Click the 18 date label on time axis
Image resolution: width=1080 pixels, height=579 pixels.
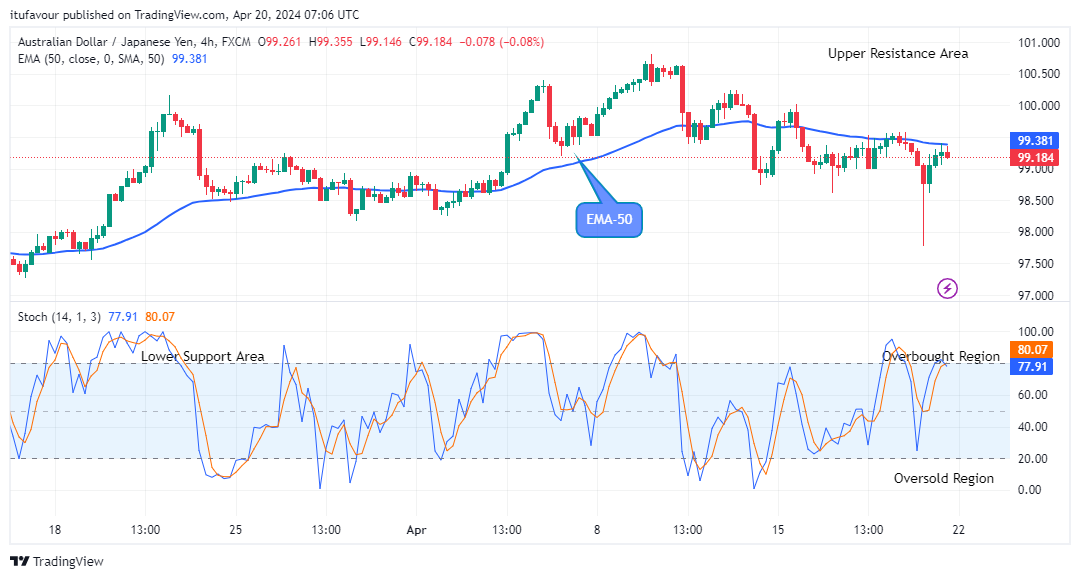[54, 529]
